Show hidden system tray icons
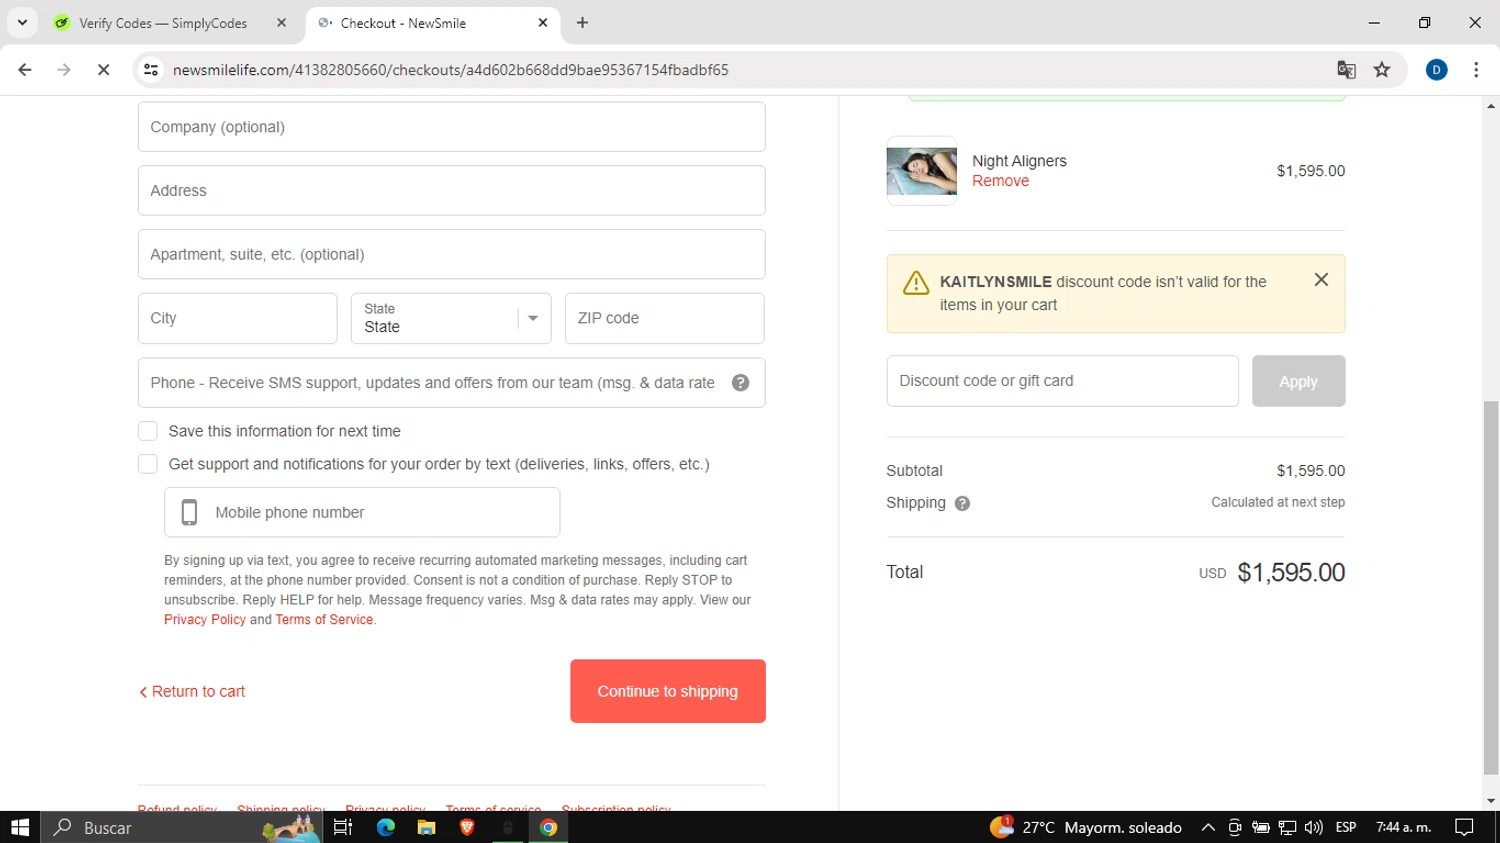This screenshot has height=843, width=1500. coord(1208,827)
